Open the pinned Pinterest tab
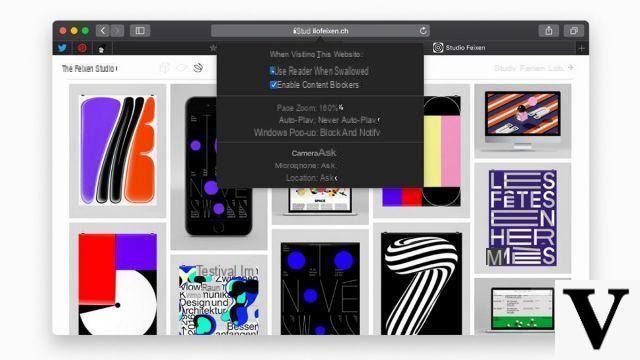Screen dimensions: 640x360 tap(82, 48)
